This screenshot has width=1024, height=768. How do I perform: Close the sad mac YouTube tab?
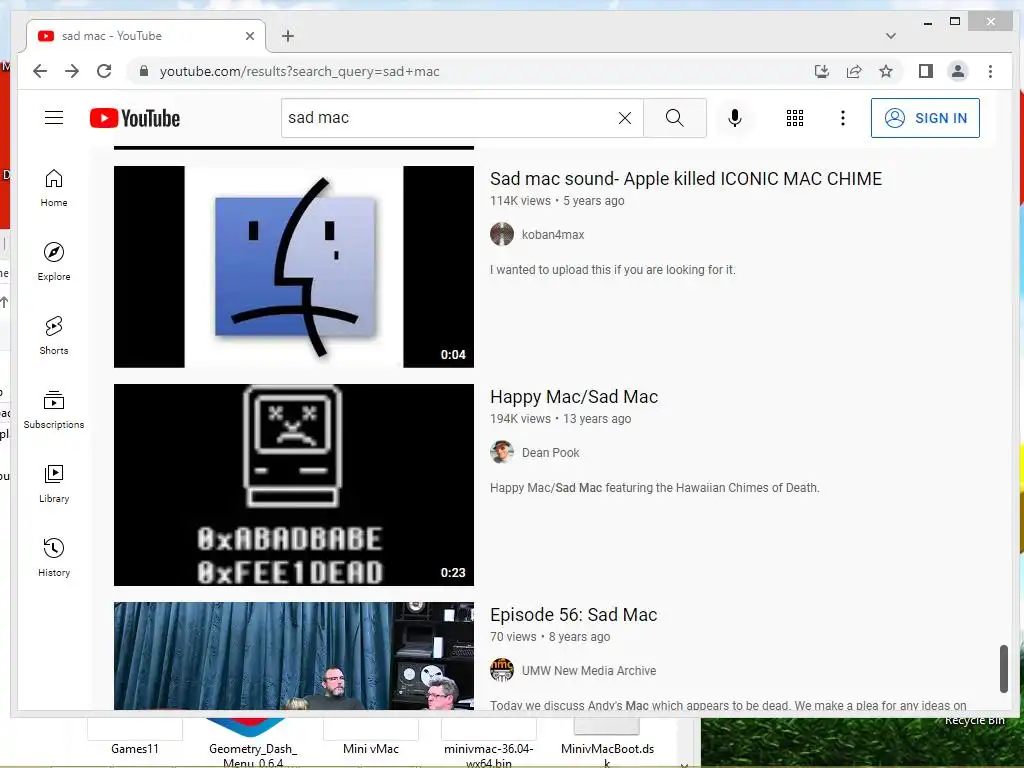pos(249,36)
